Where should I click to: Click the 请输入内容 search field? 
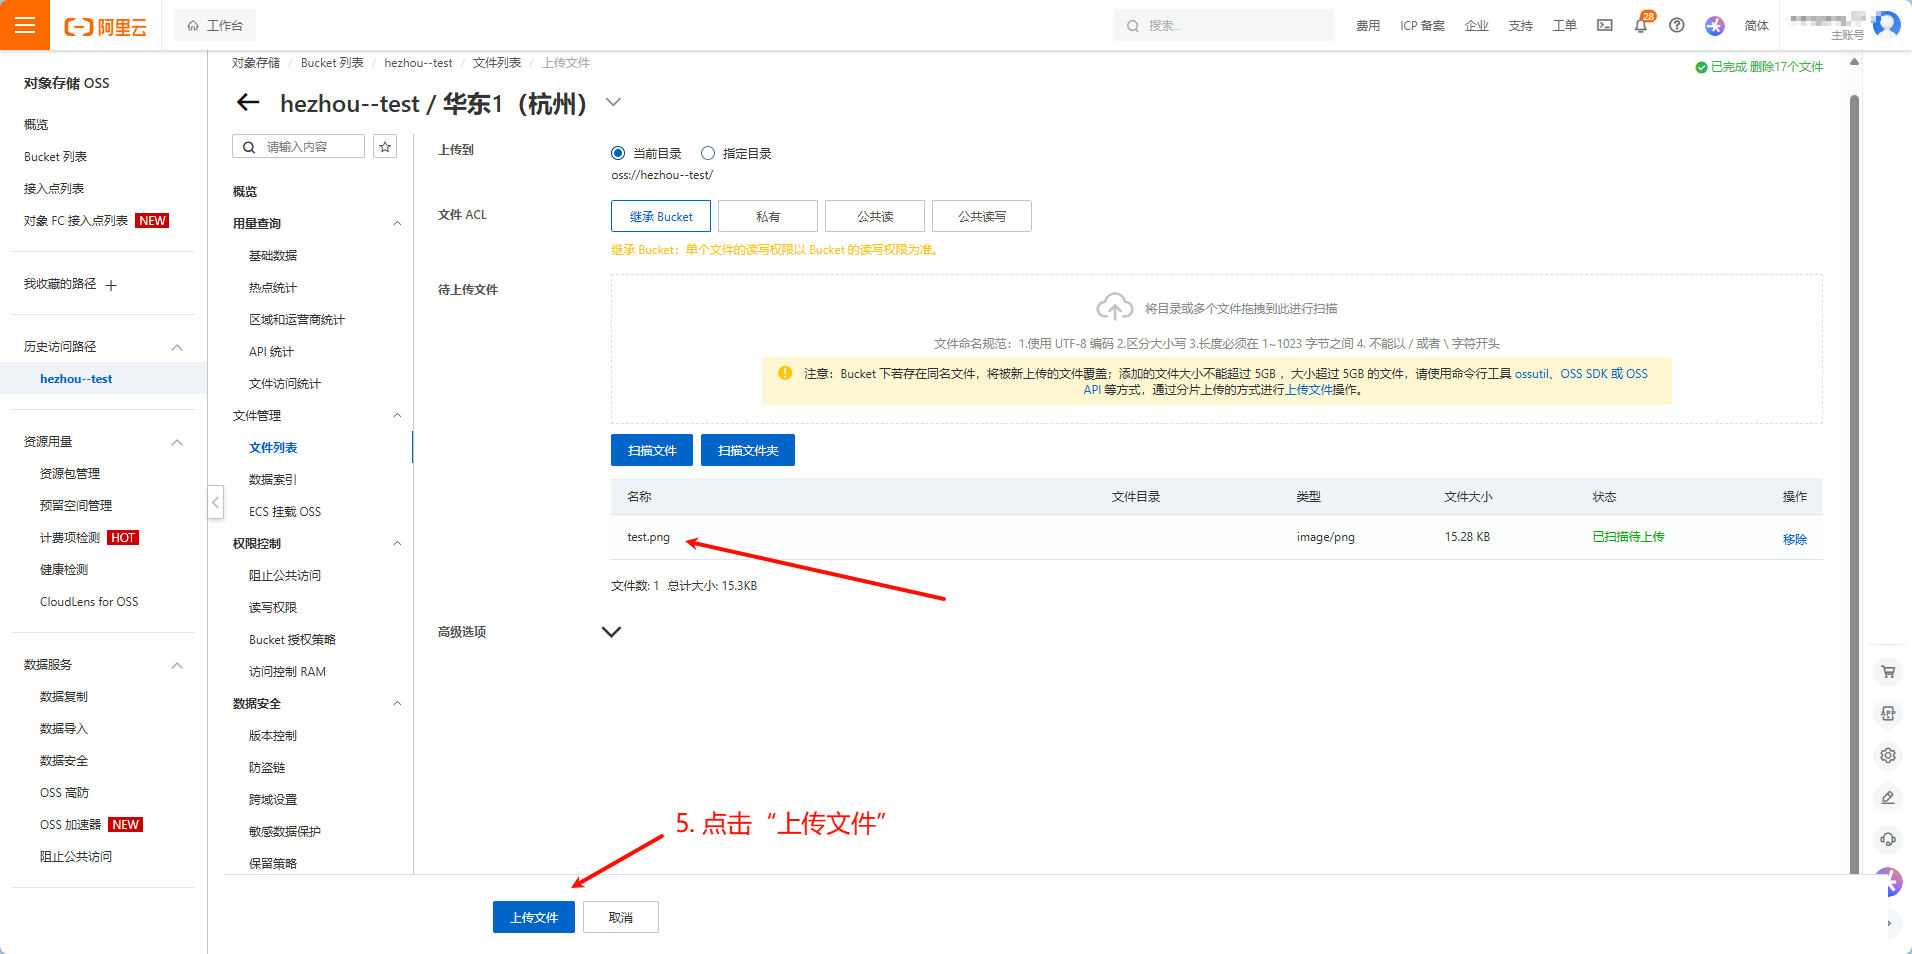pos(299,147)
